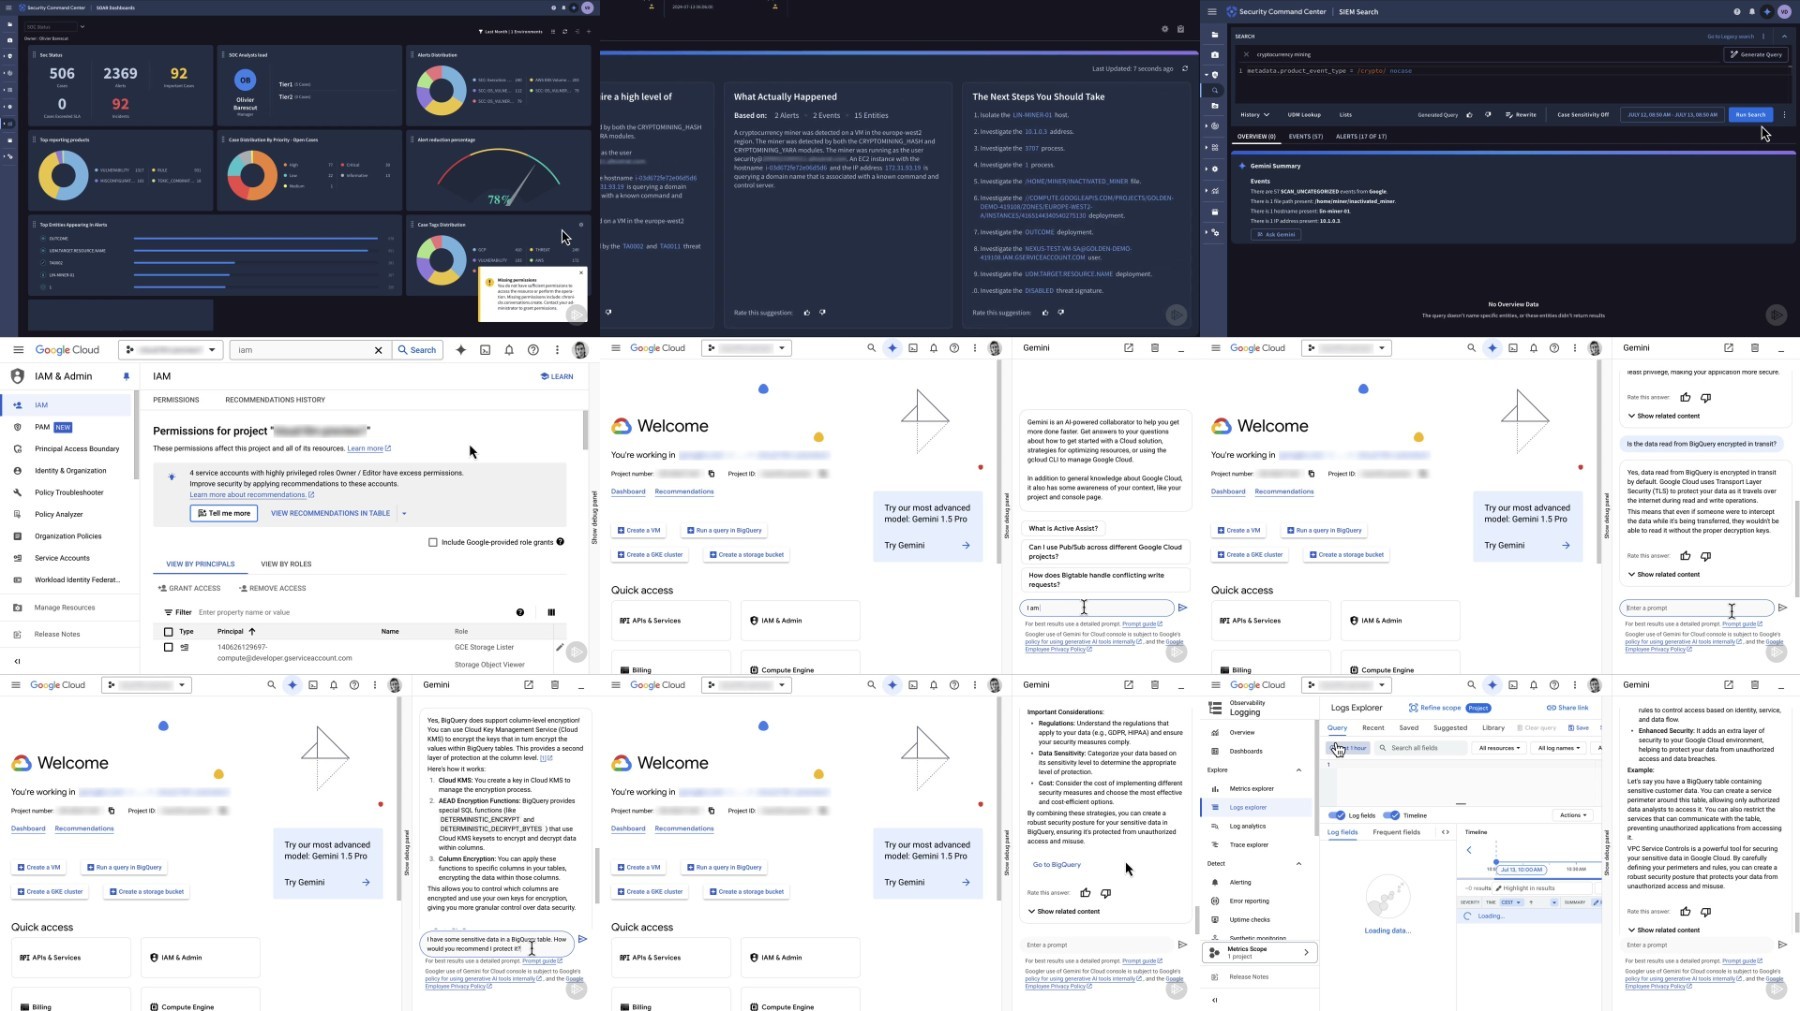
Task: Tick Include Google-provided role grants checkbox
Action: [433, 542]
